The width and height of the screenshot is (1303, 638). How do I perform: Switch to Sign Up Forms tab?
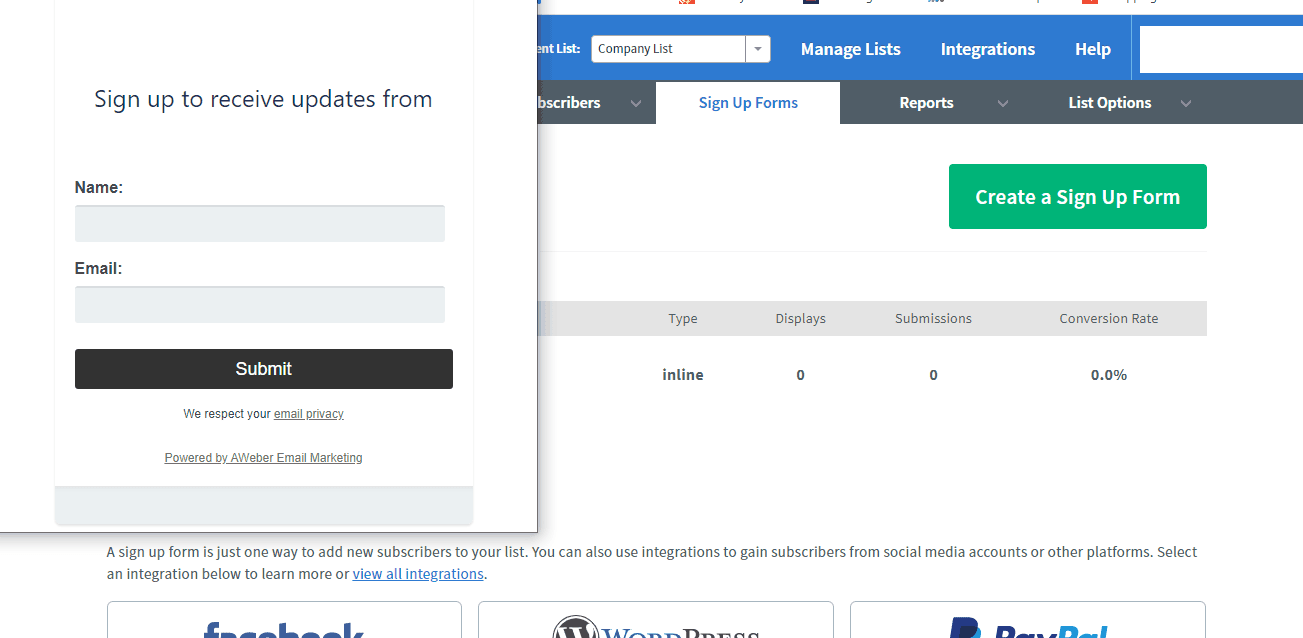click(748, 103)
